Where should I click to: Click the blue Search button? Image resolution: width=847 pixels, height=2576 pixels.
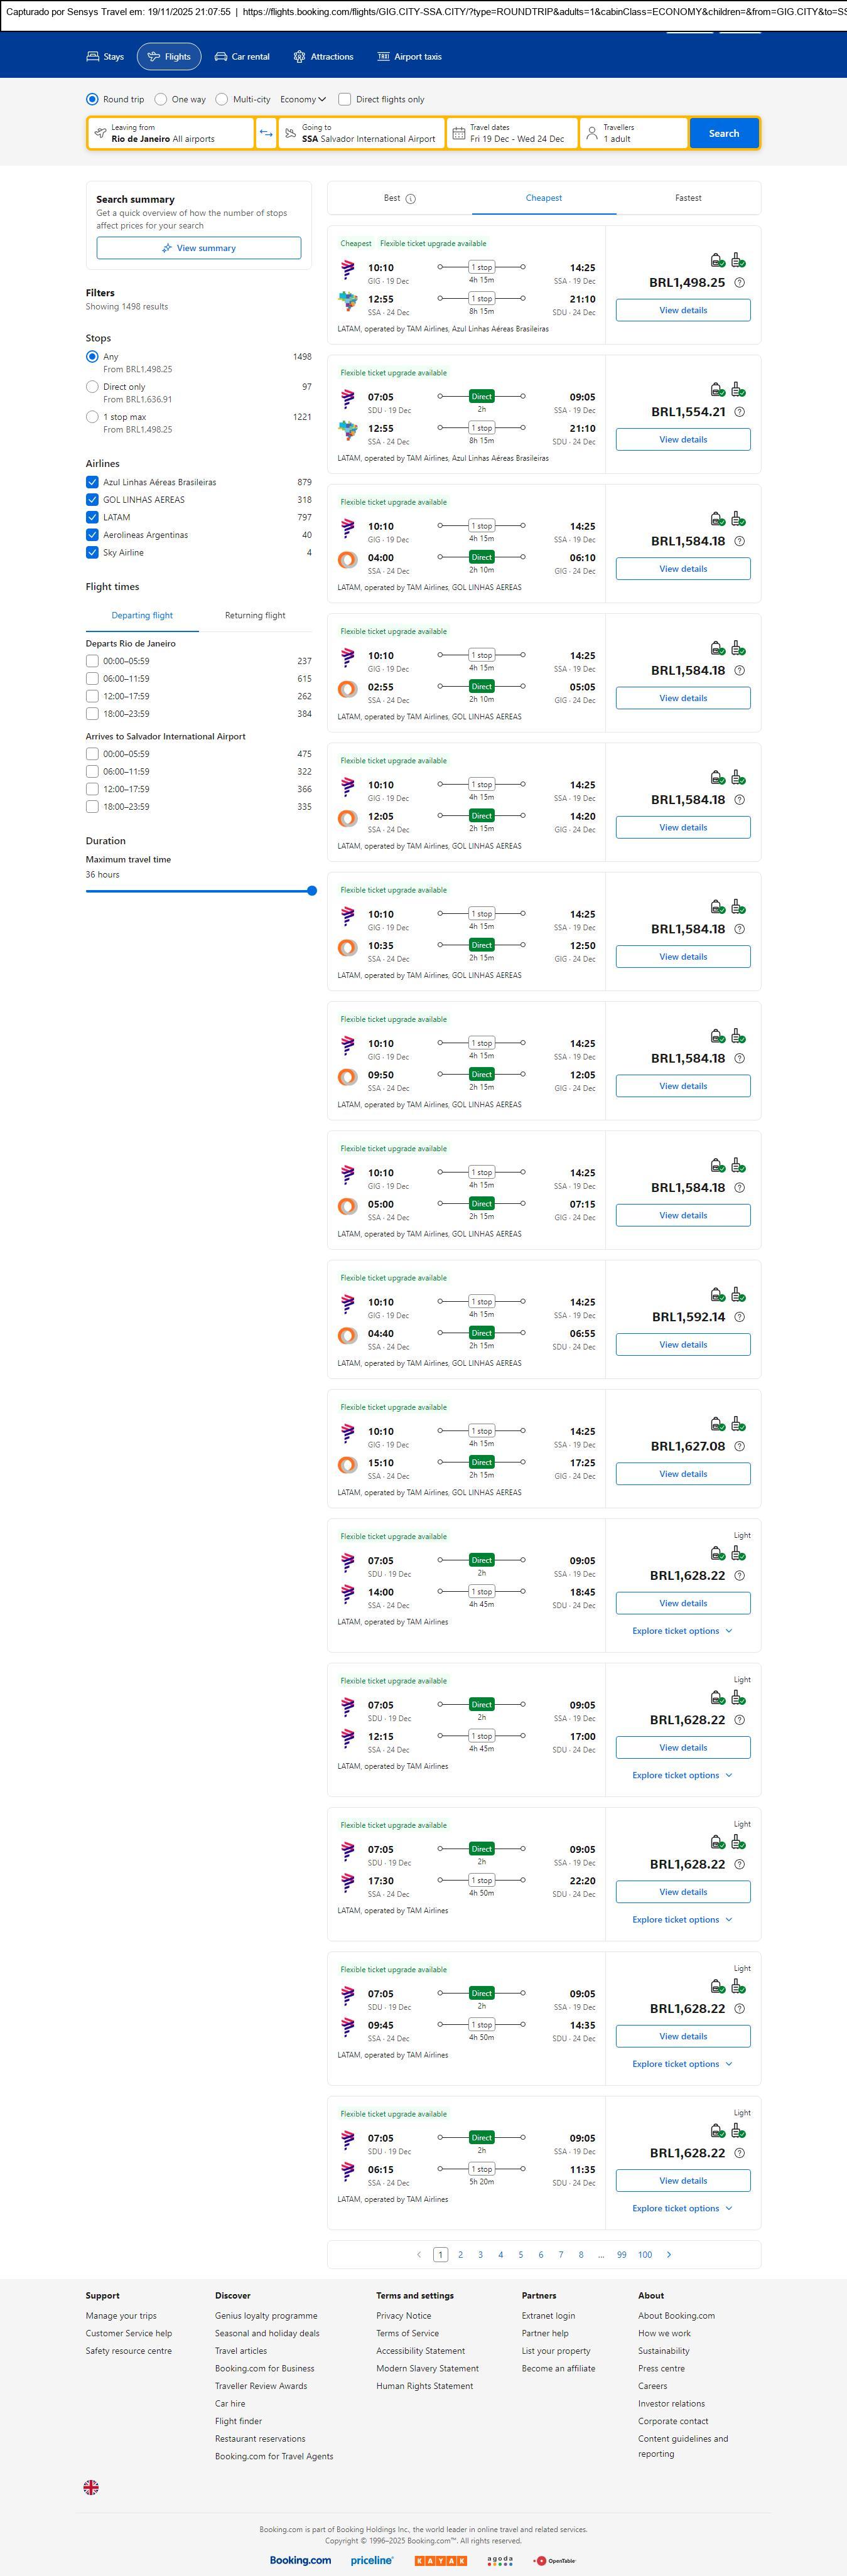724,133
